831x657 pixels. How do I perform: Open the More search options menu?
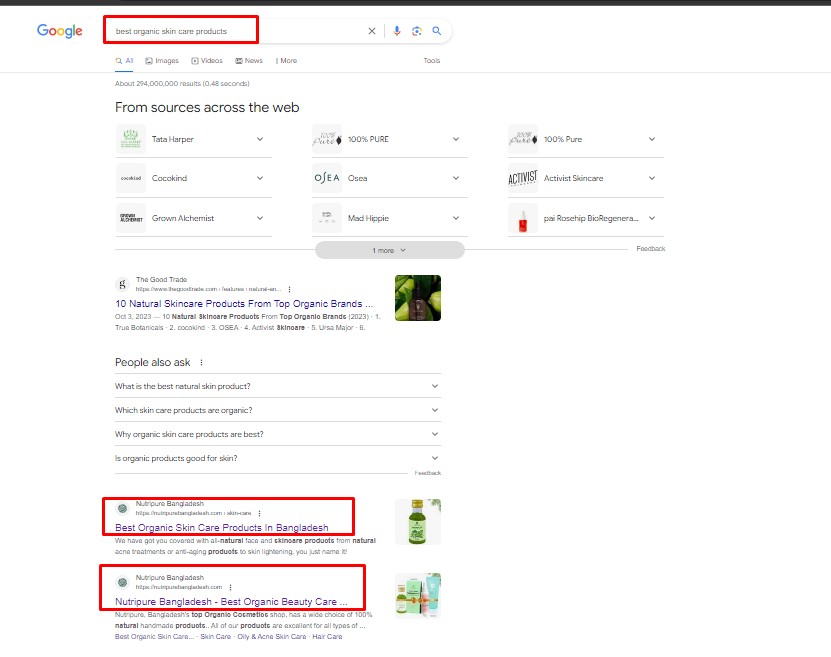tap(287, 61)
